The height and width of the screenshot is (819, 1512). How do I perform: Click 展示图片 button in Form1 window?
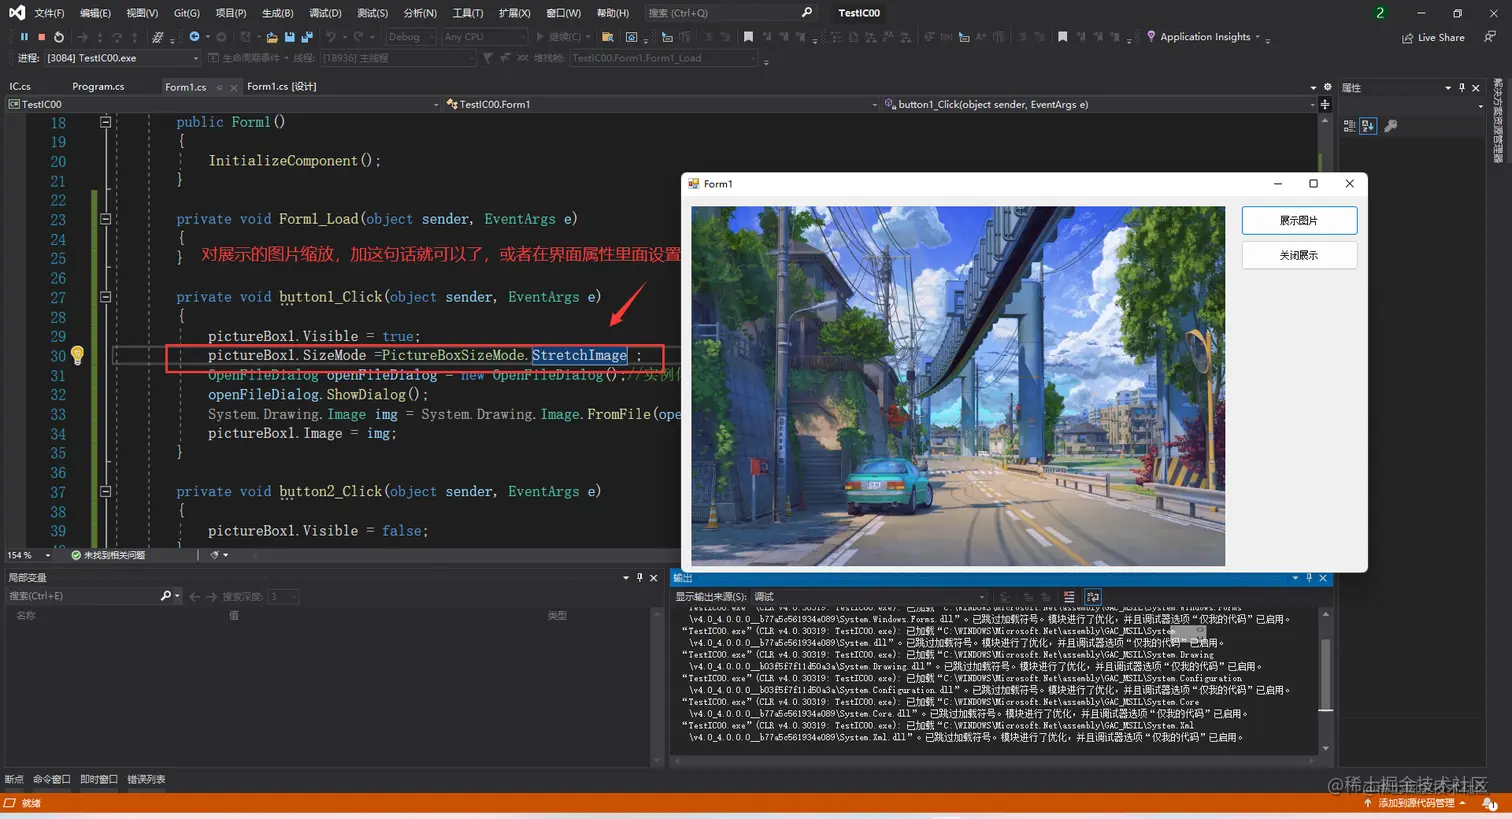[x=1299, y=220]
